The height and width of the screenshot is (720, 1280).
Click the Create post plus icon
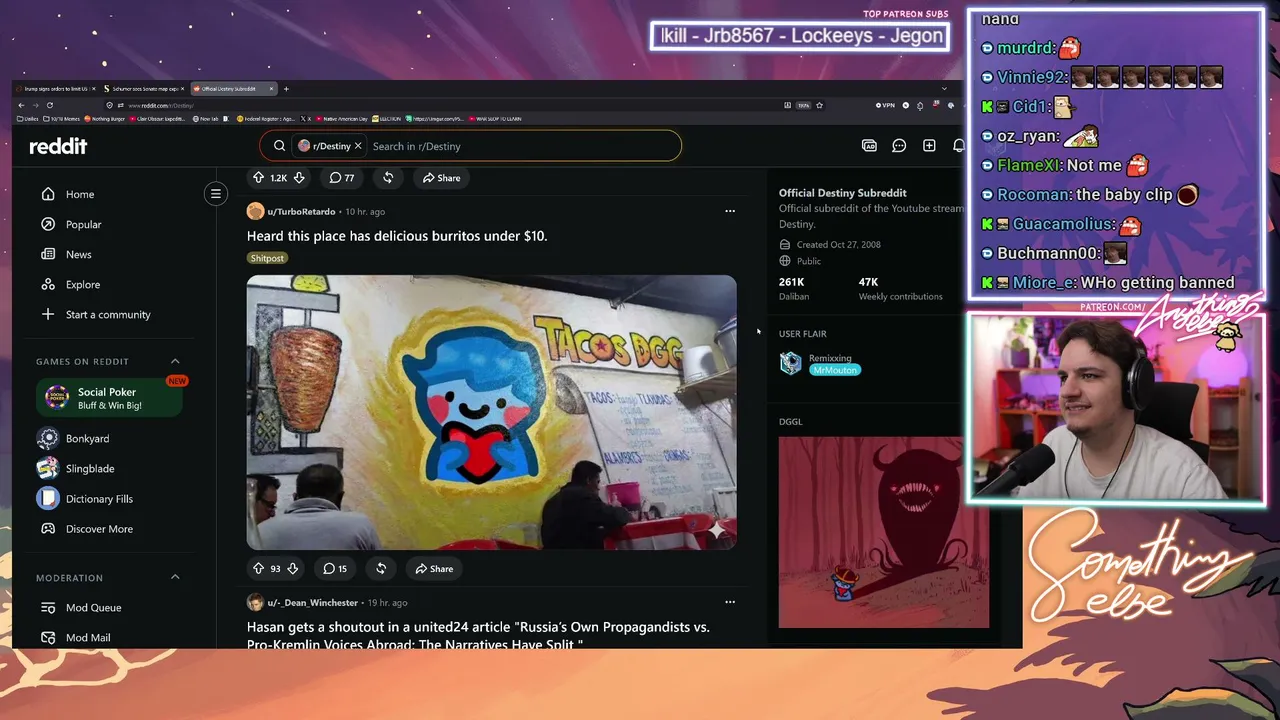929,146
